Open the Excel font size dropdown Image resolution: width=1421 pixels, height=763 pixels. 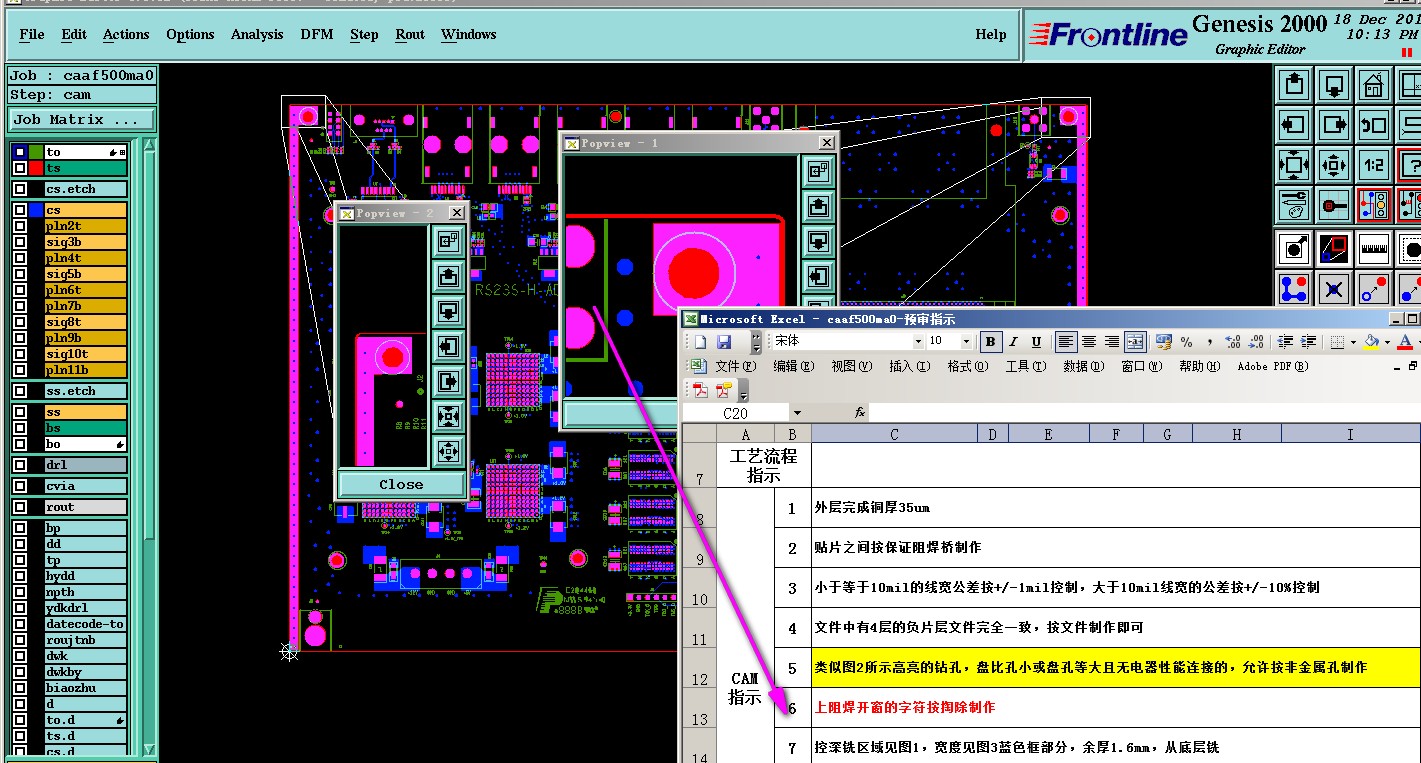967,342
